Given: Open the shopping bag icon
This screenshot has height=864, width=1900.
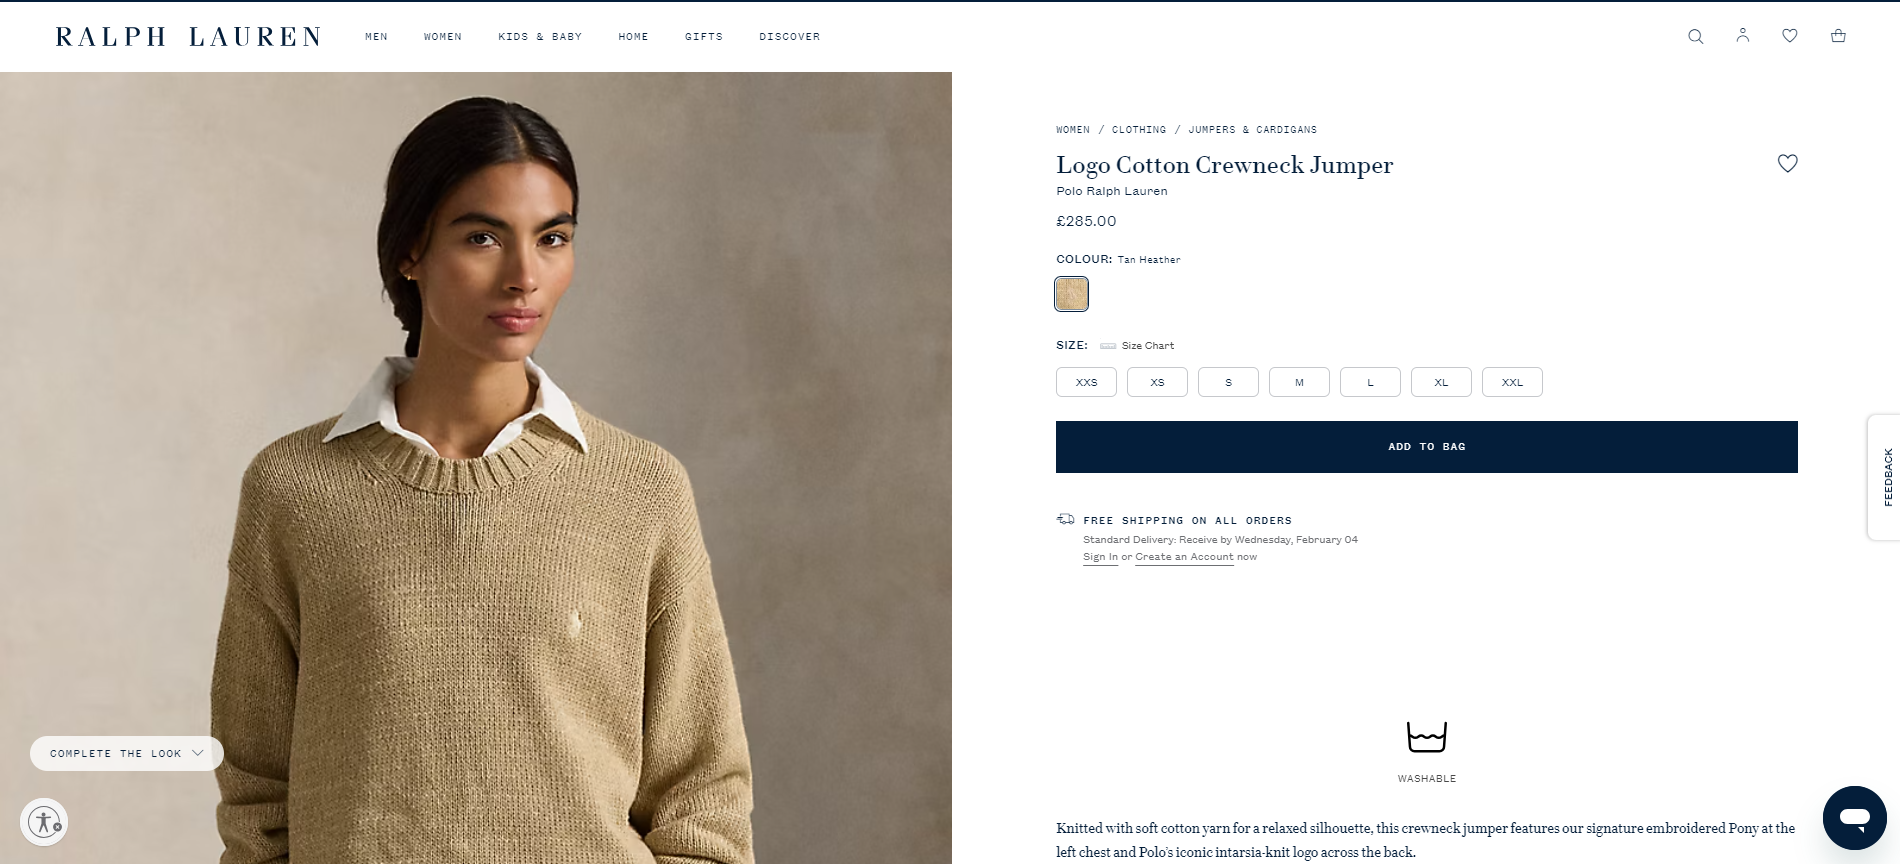Looking at the screenshot, I should 1838,36.
